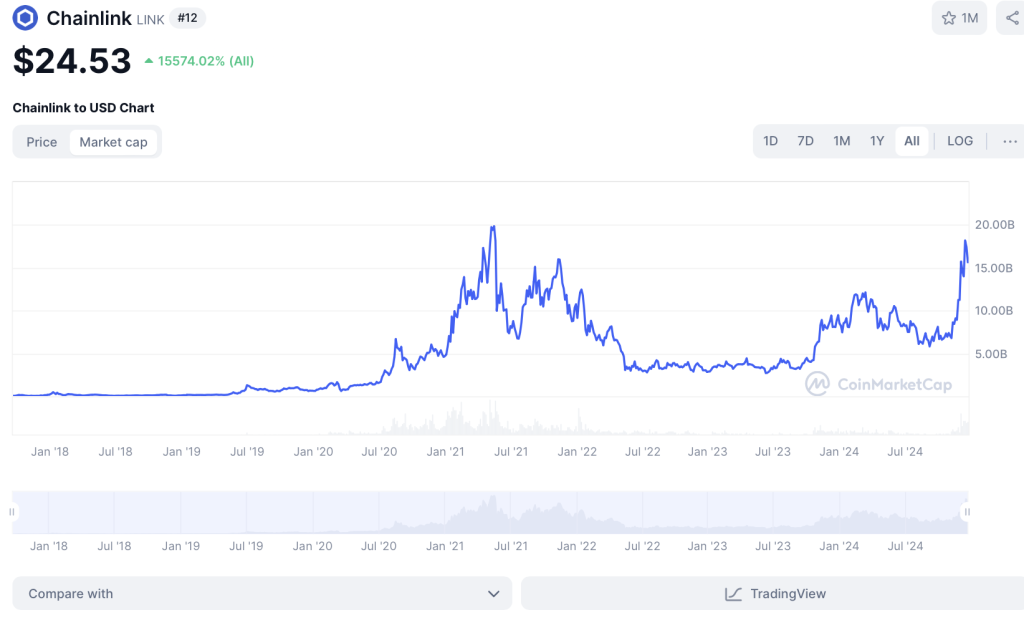Set chart range to 7D
This screenshot has height=620, width=1024.
pos(806,141)
